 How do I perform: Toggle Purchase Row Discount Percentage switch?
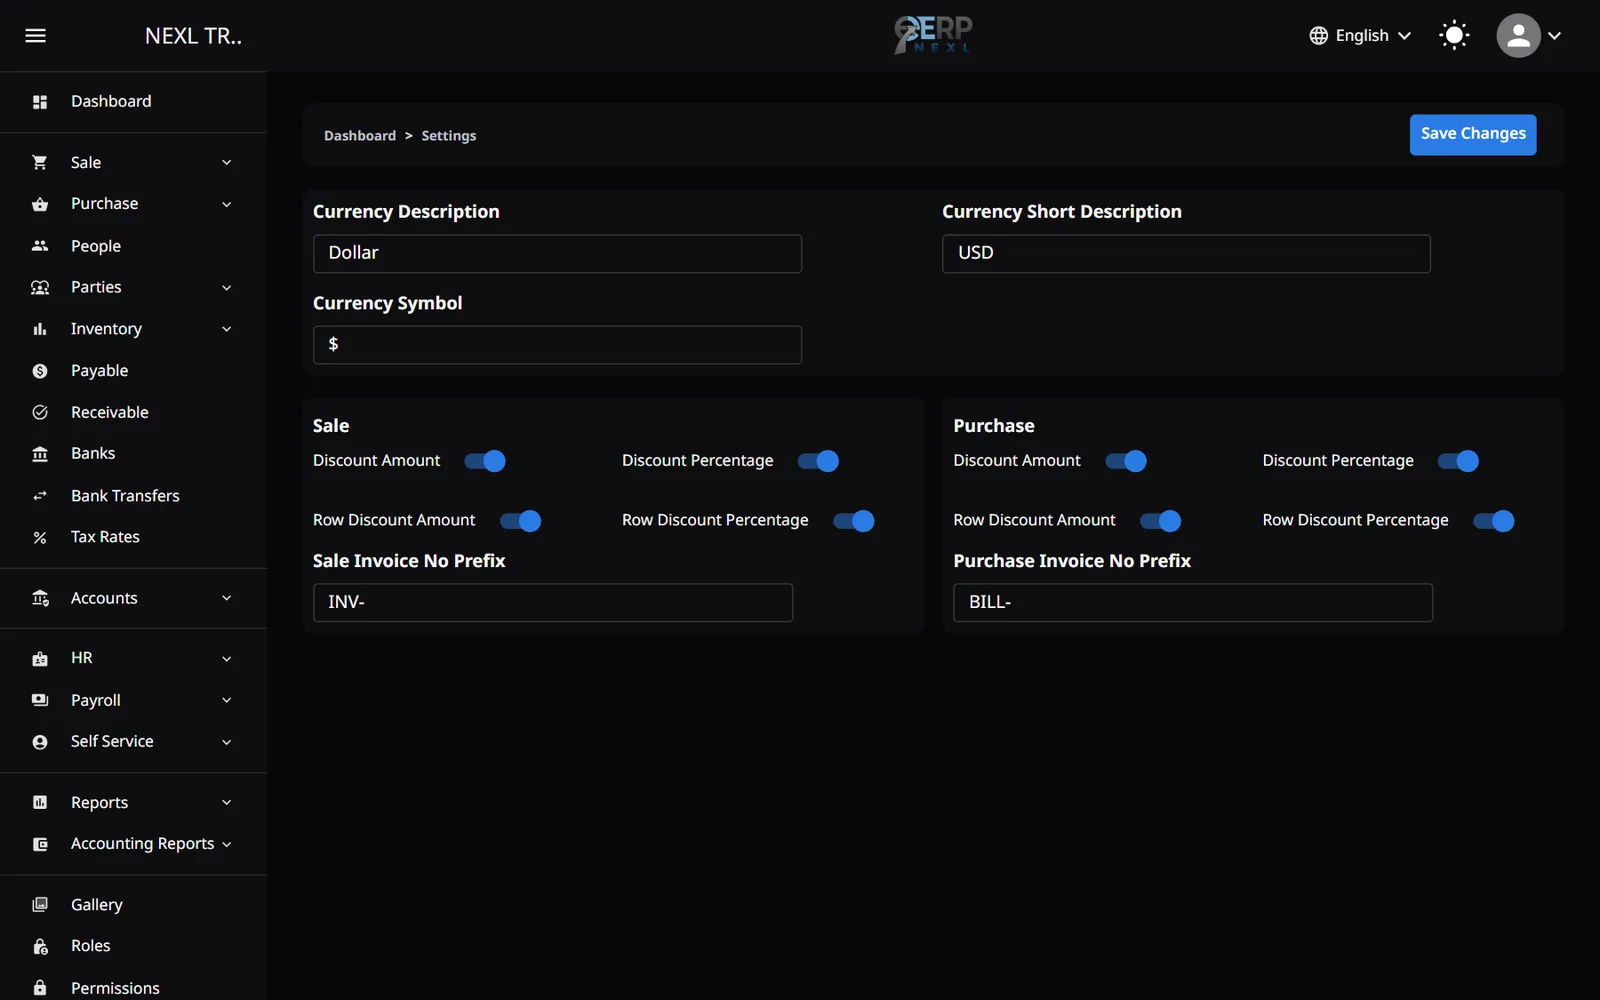pyautogui.click(x=1494, y=521)
